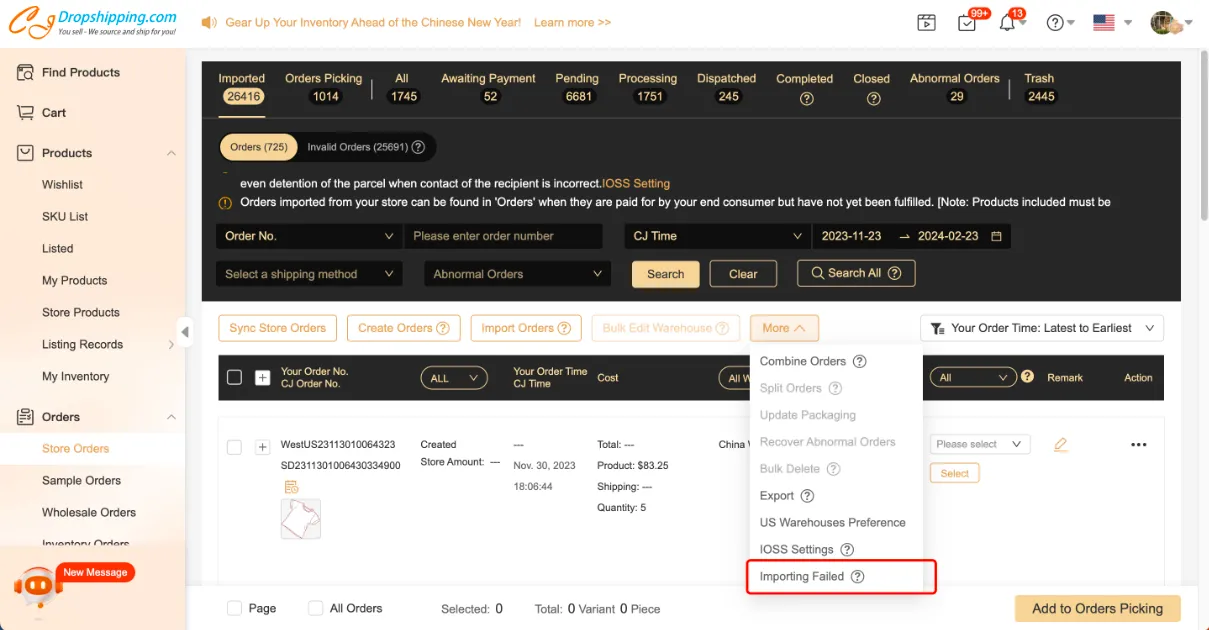Open the Select a shipping method dropdown
The height and width of the screenshot is (630, 1209).
309,274
